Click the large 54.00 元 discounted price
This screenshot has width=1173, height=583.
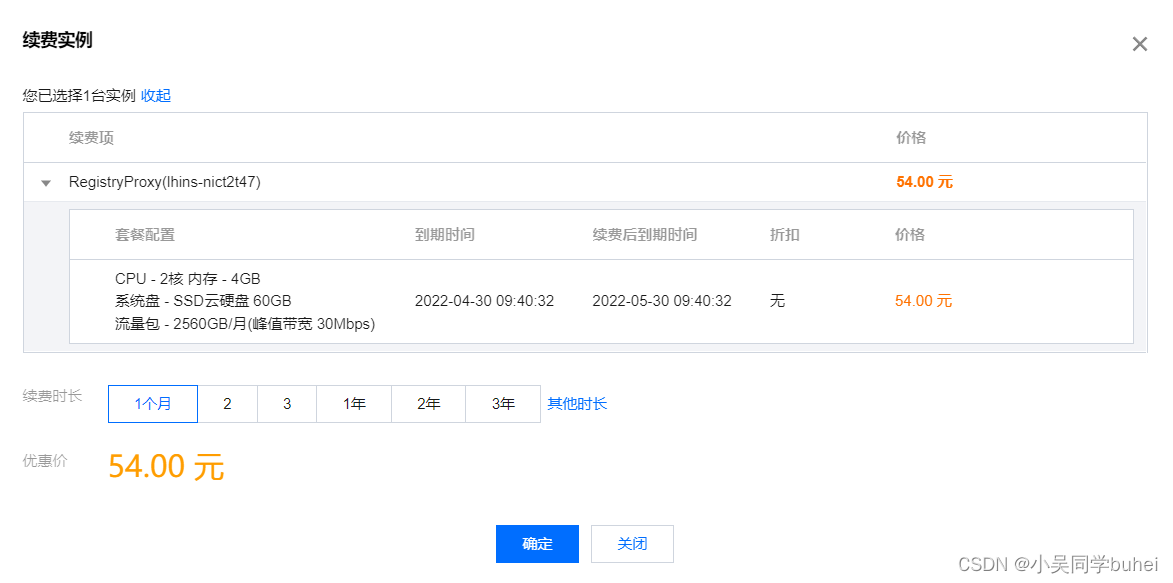point(166,467)
